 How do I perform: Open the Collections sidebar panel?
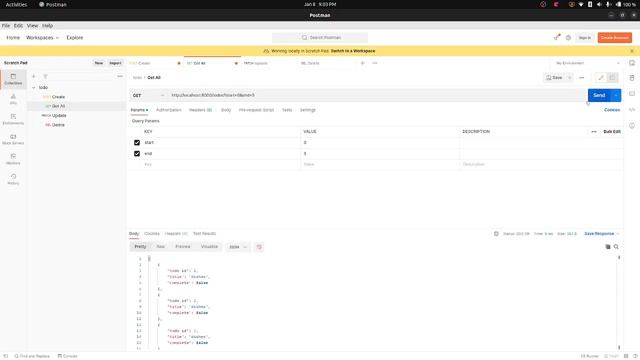[13, 79]
